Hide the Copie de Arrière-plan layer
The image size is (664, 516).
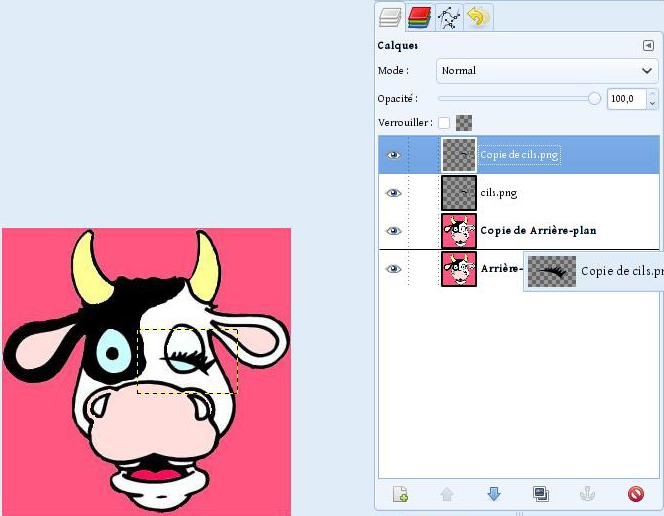(x=394, y=231)
